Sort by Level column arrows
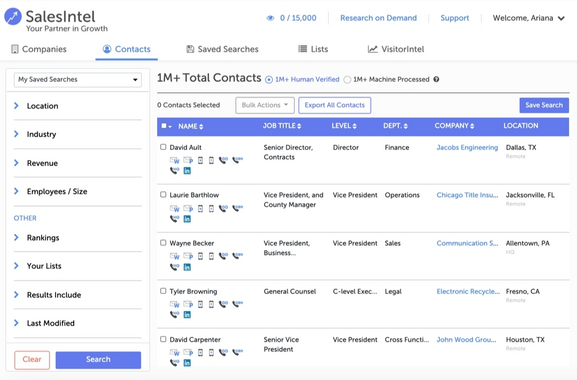This screenshot has width=577, height=380. pyautogui.click(x=355, y=126)
